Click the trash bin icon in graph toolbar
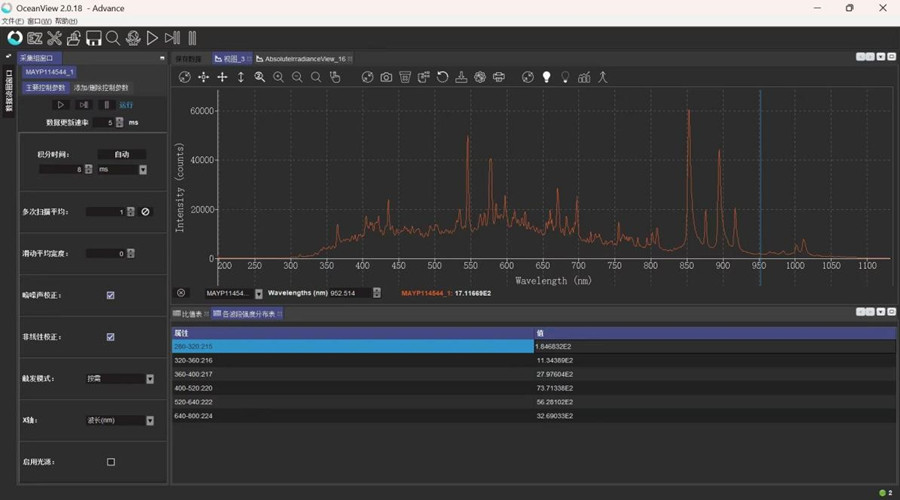Screen dimensions: 900x500 (x=405, y=77)
